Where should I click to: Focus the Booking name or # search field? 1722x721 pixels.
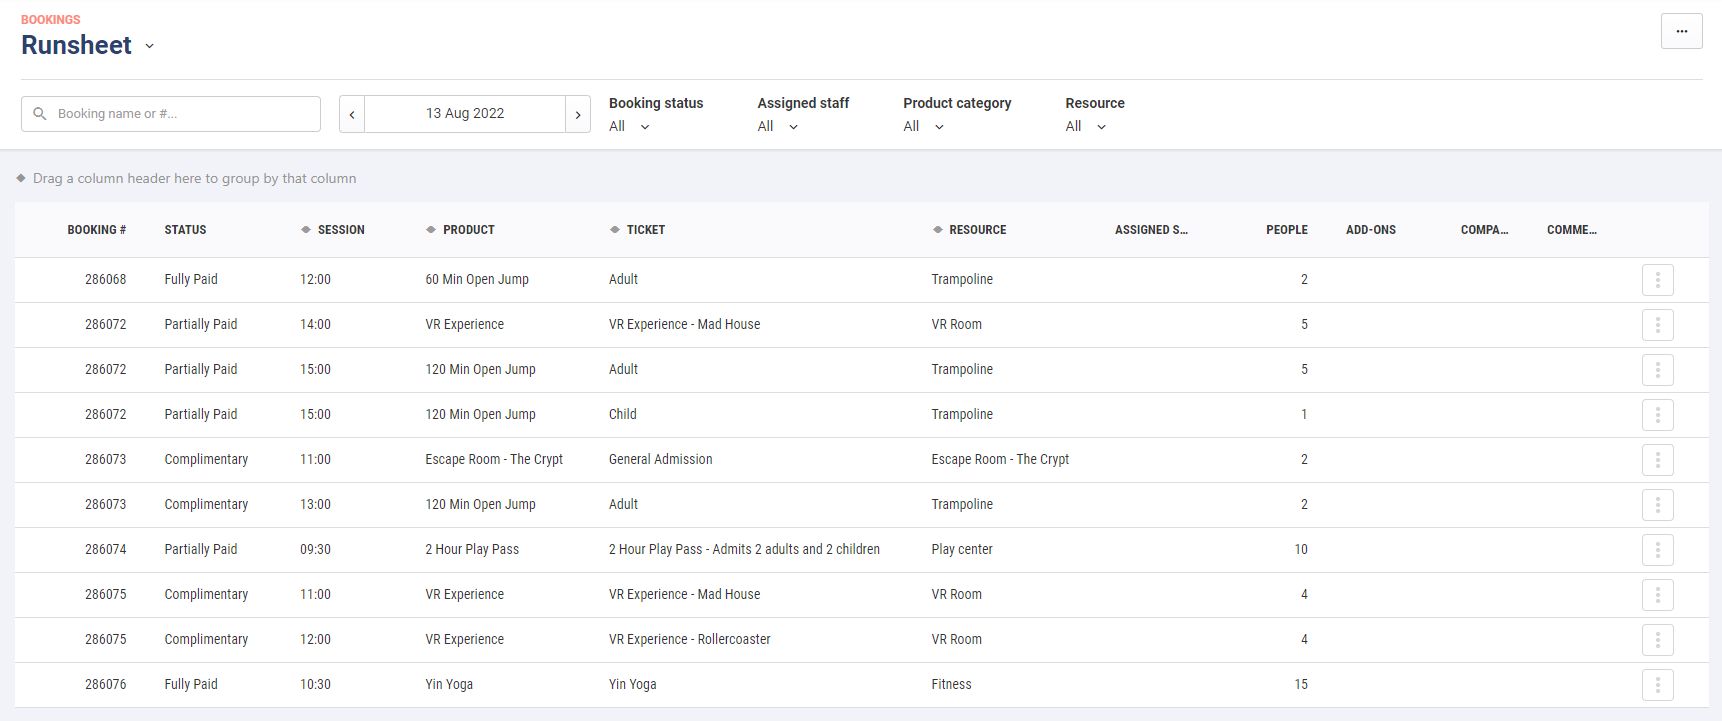click(171, 114)
